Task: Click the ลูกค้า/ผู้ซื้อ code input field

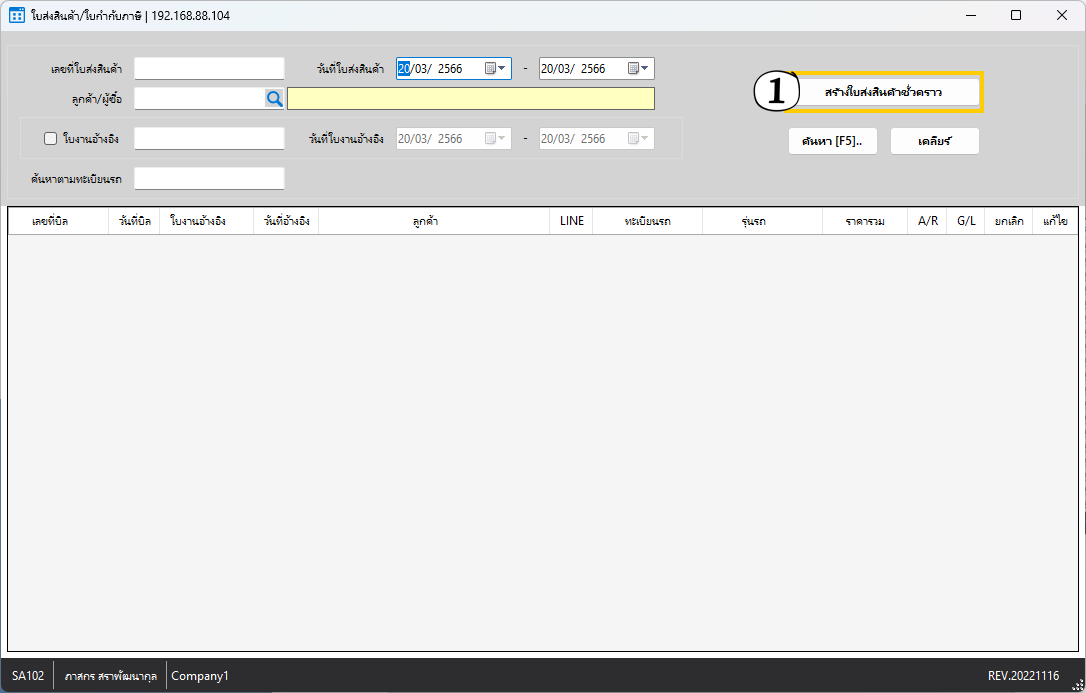Action: coord(198,98)
